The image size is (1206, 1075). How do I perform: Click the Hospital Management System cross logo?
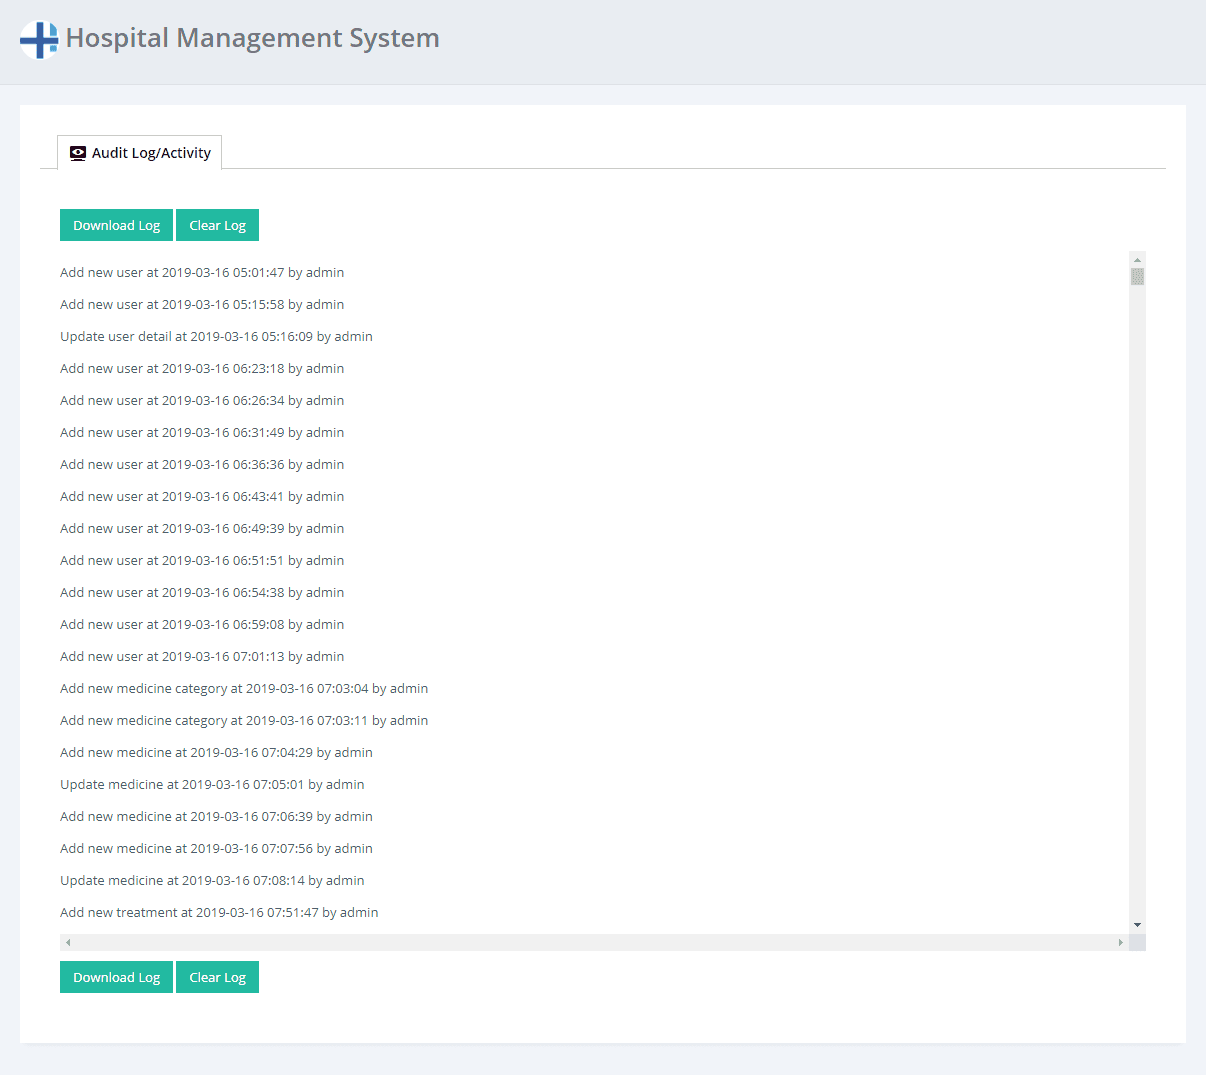39,40
